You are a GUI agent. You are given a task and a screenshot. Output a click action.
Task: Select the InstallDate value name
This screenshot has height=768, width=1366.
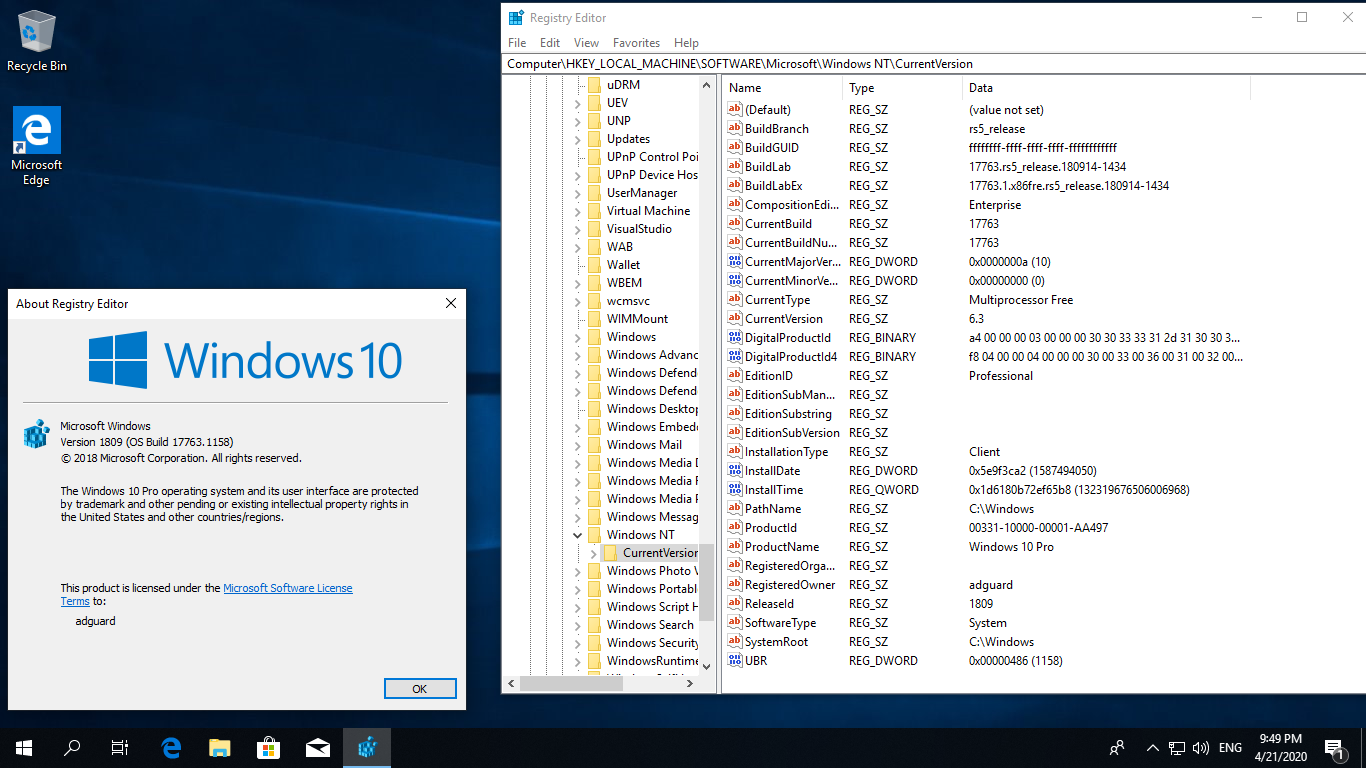click(773, 471)
